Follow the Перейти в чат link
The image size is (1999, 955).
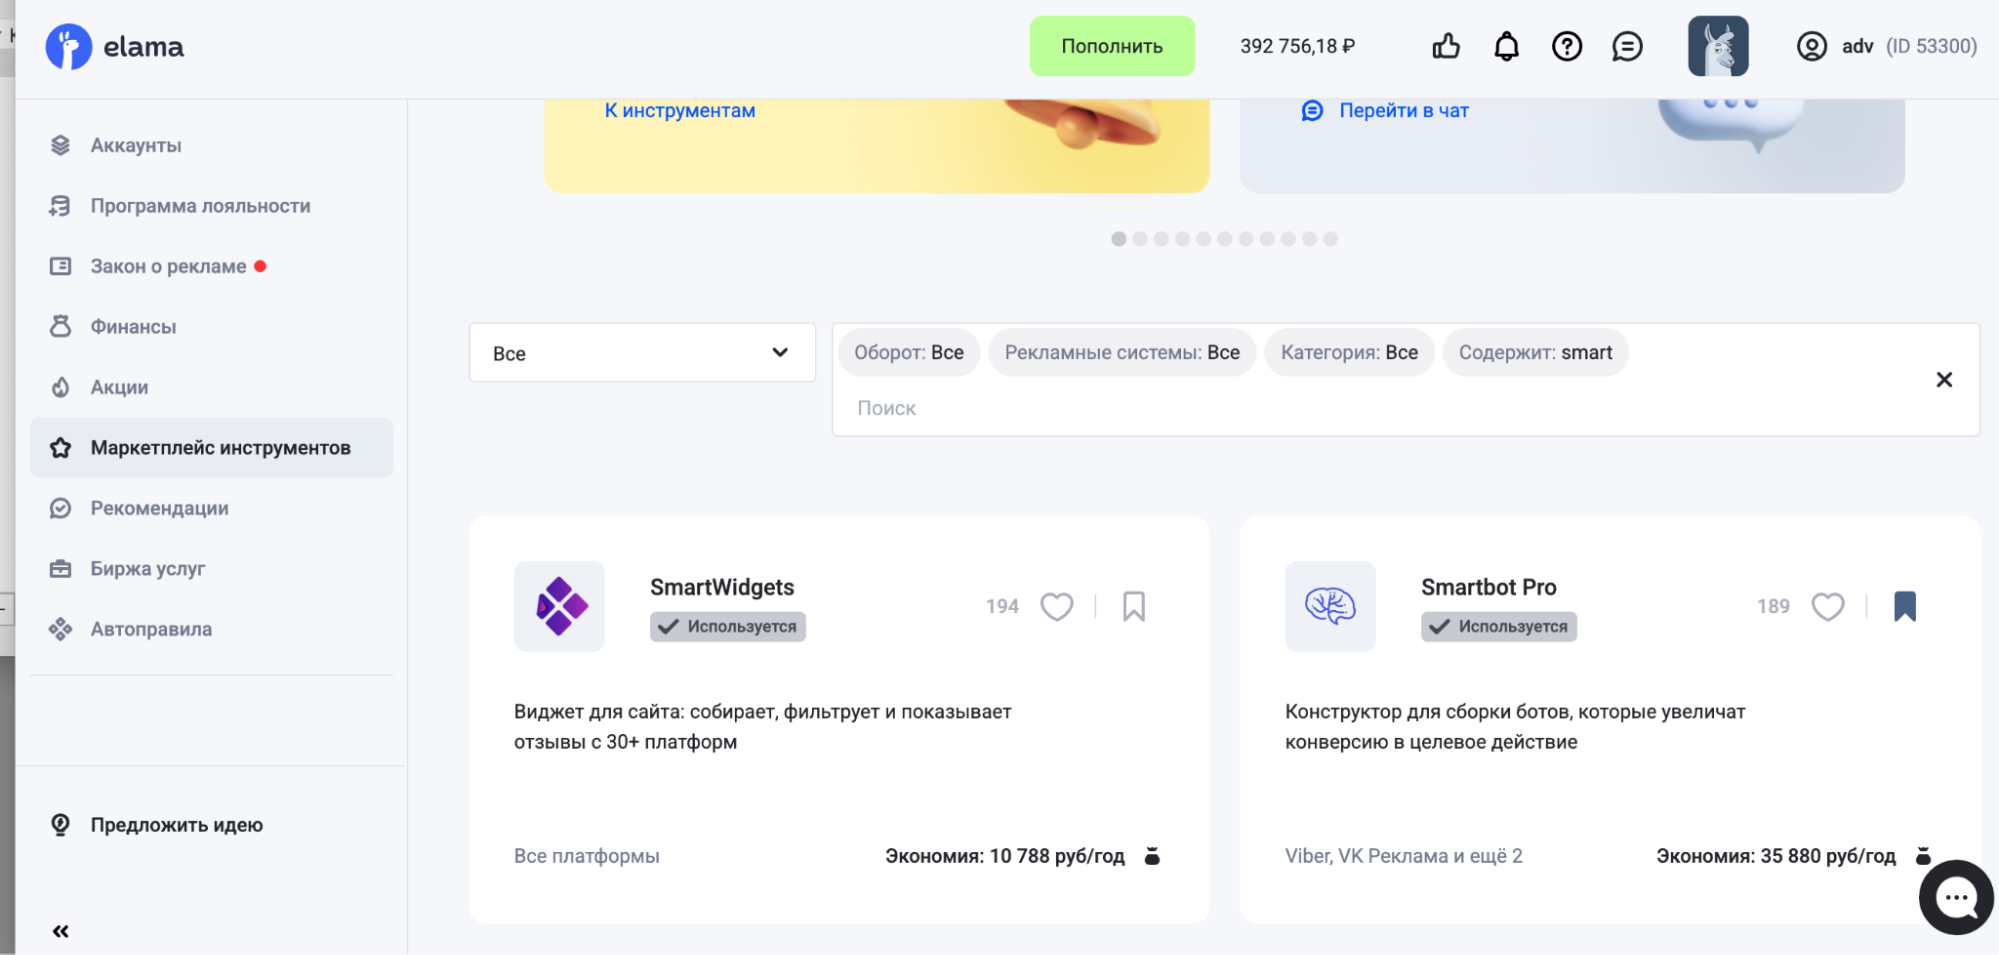(1402, 110)
